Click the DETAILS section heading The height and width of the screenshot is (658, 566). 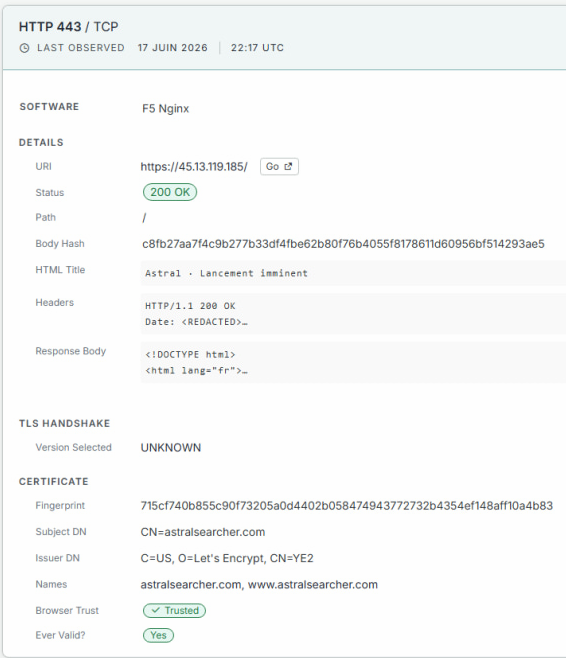[41, 143]
